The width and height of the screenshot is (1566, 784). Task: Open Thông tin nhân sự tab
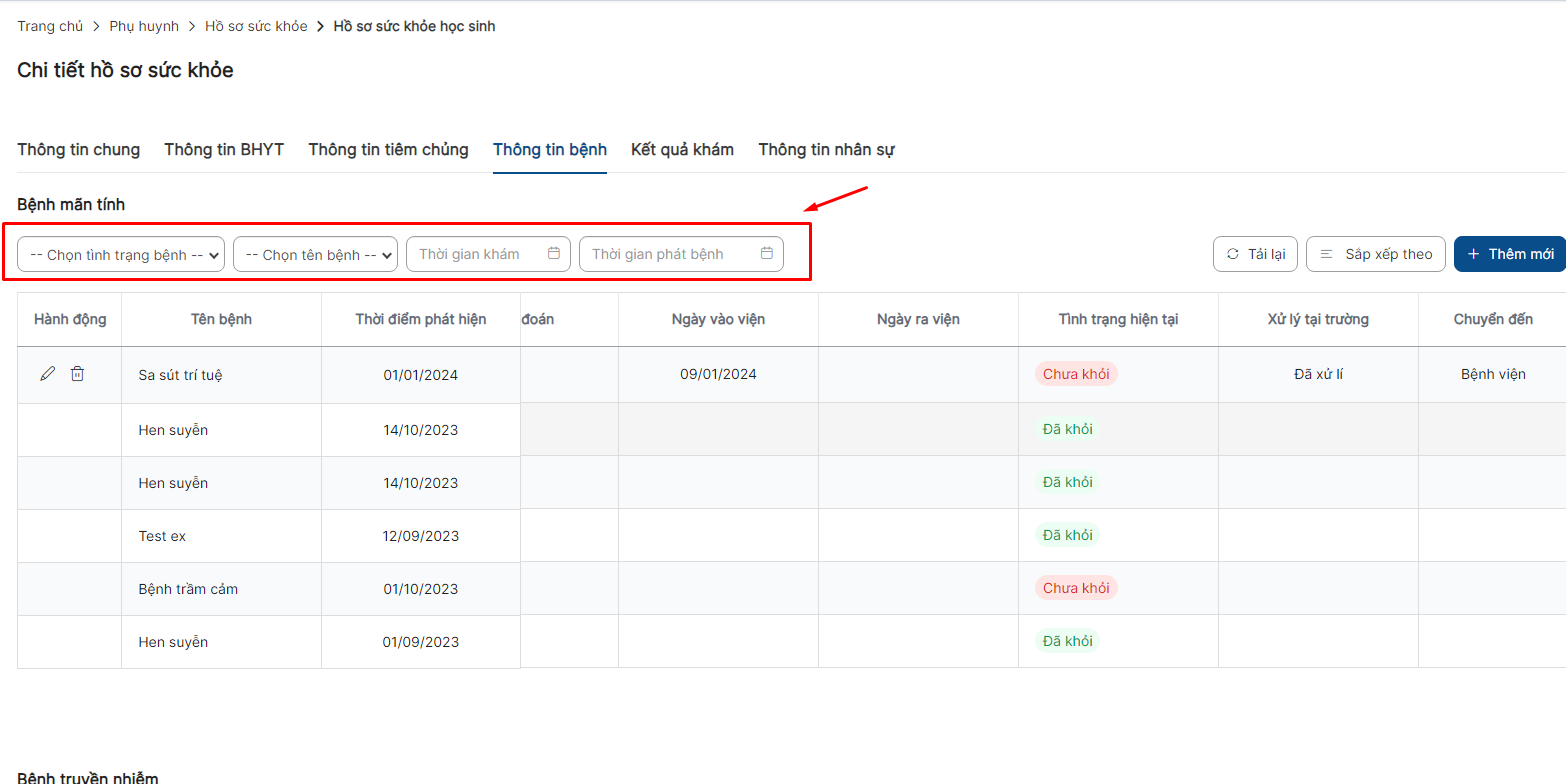click(826, 150)
